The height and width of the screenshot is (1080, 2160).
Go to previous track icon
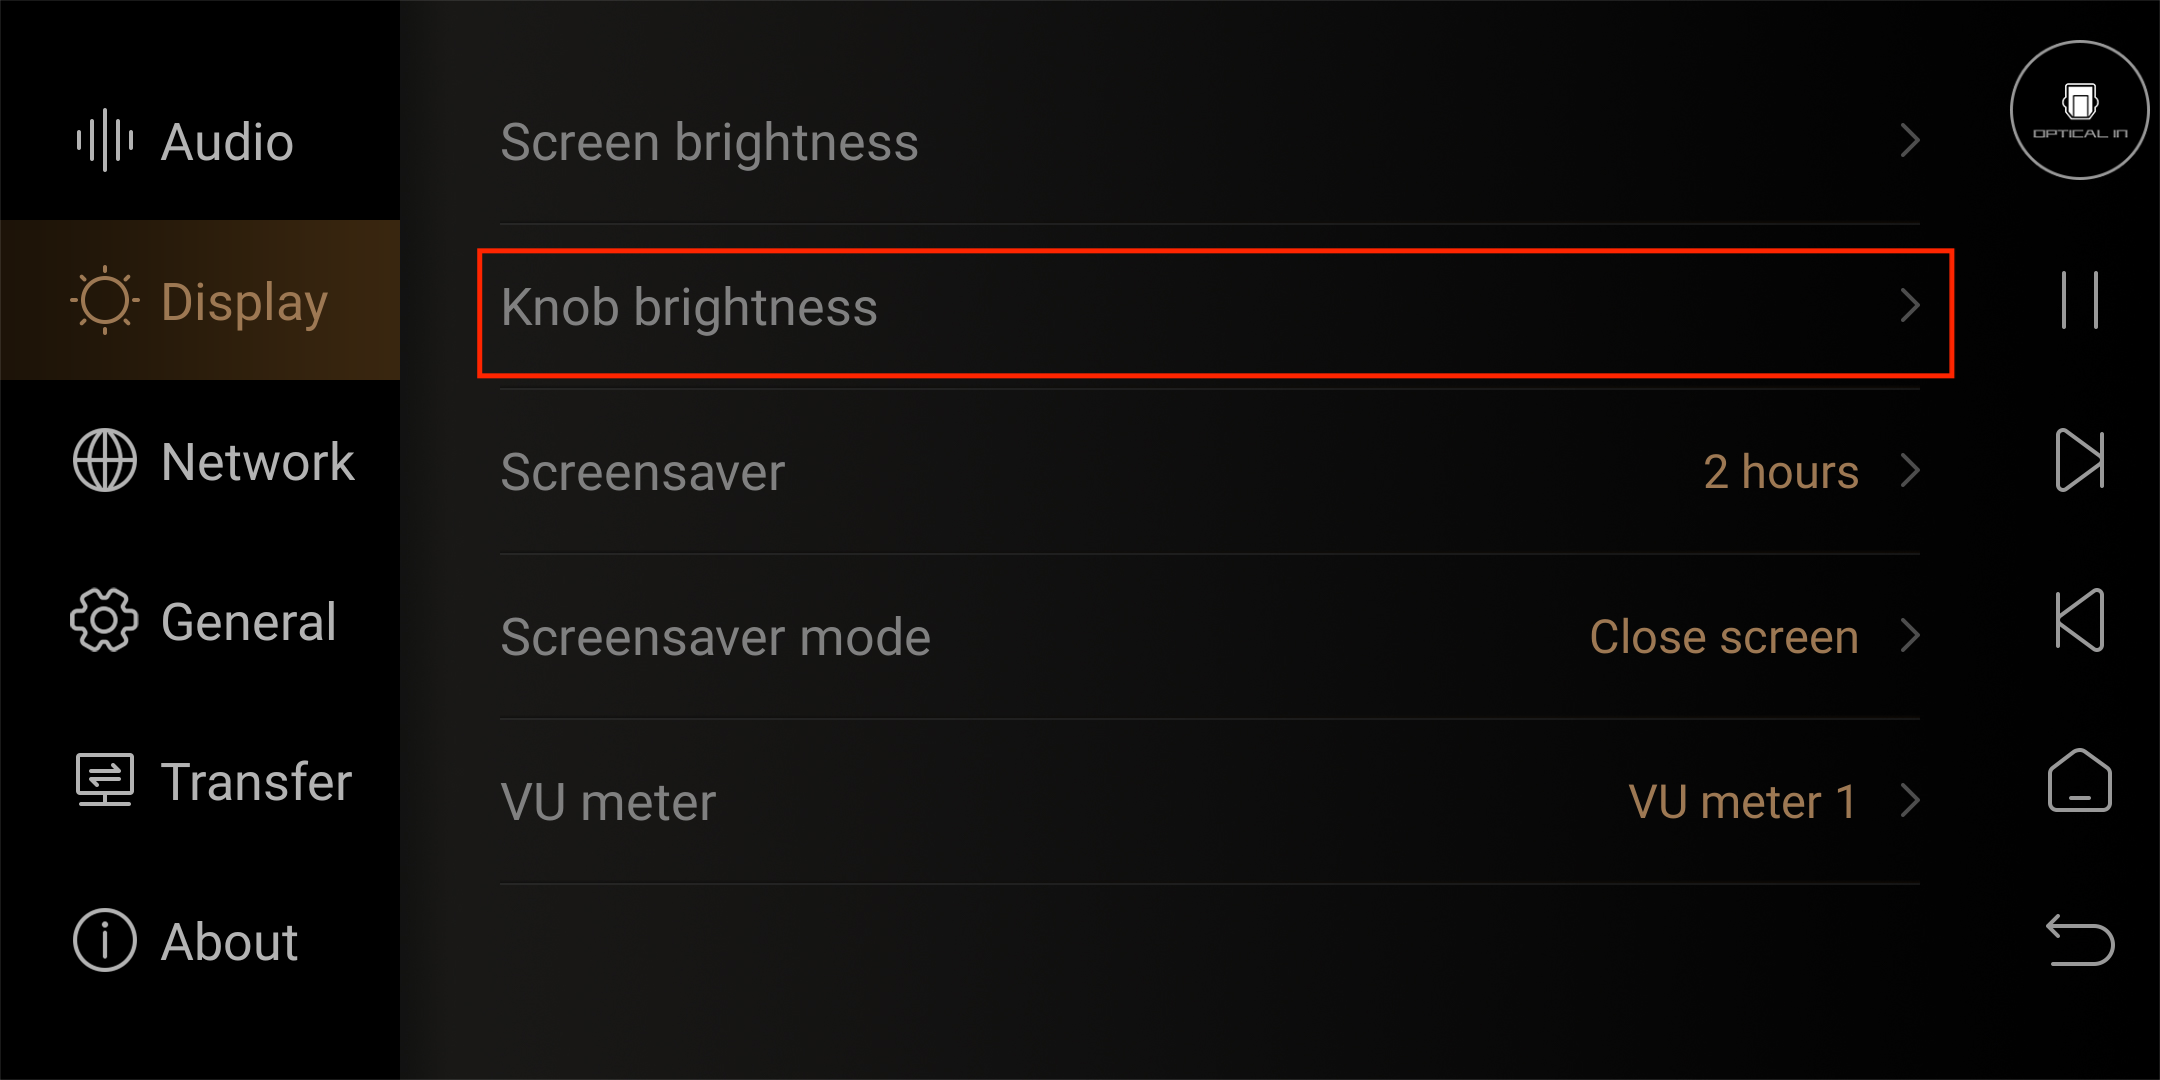[x=2080, y=620]
